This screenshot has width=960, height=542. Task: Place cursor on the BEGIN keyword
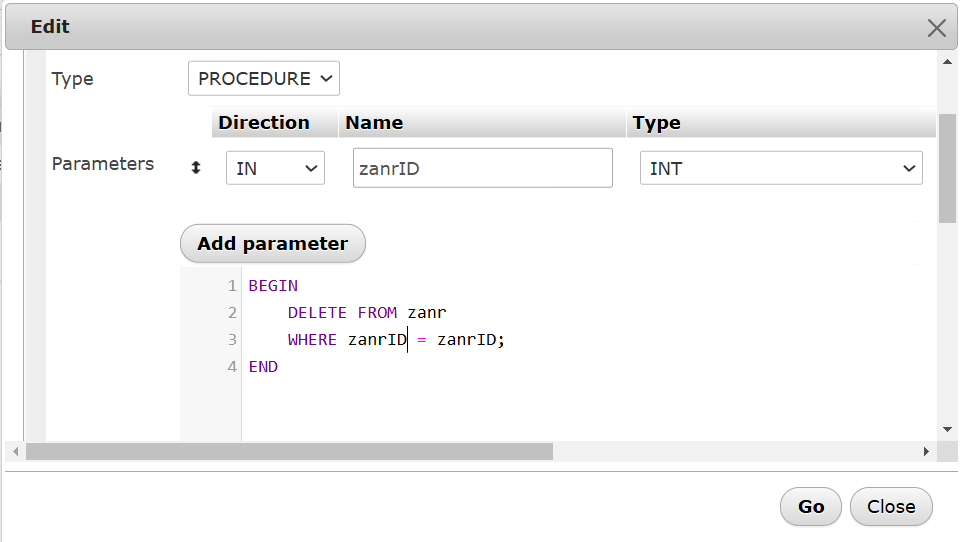point(273,286)
